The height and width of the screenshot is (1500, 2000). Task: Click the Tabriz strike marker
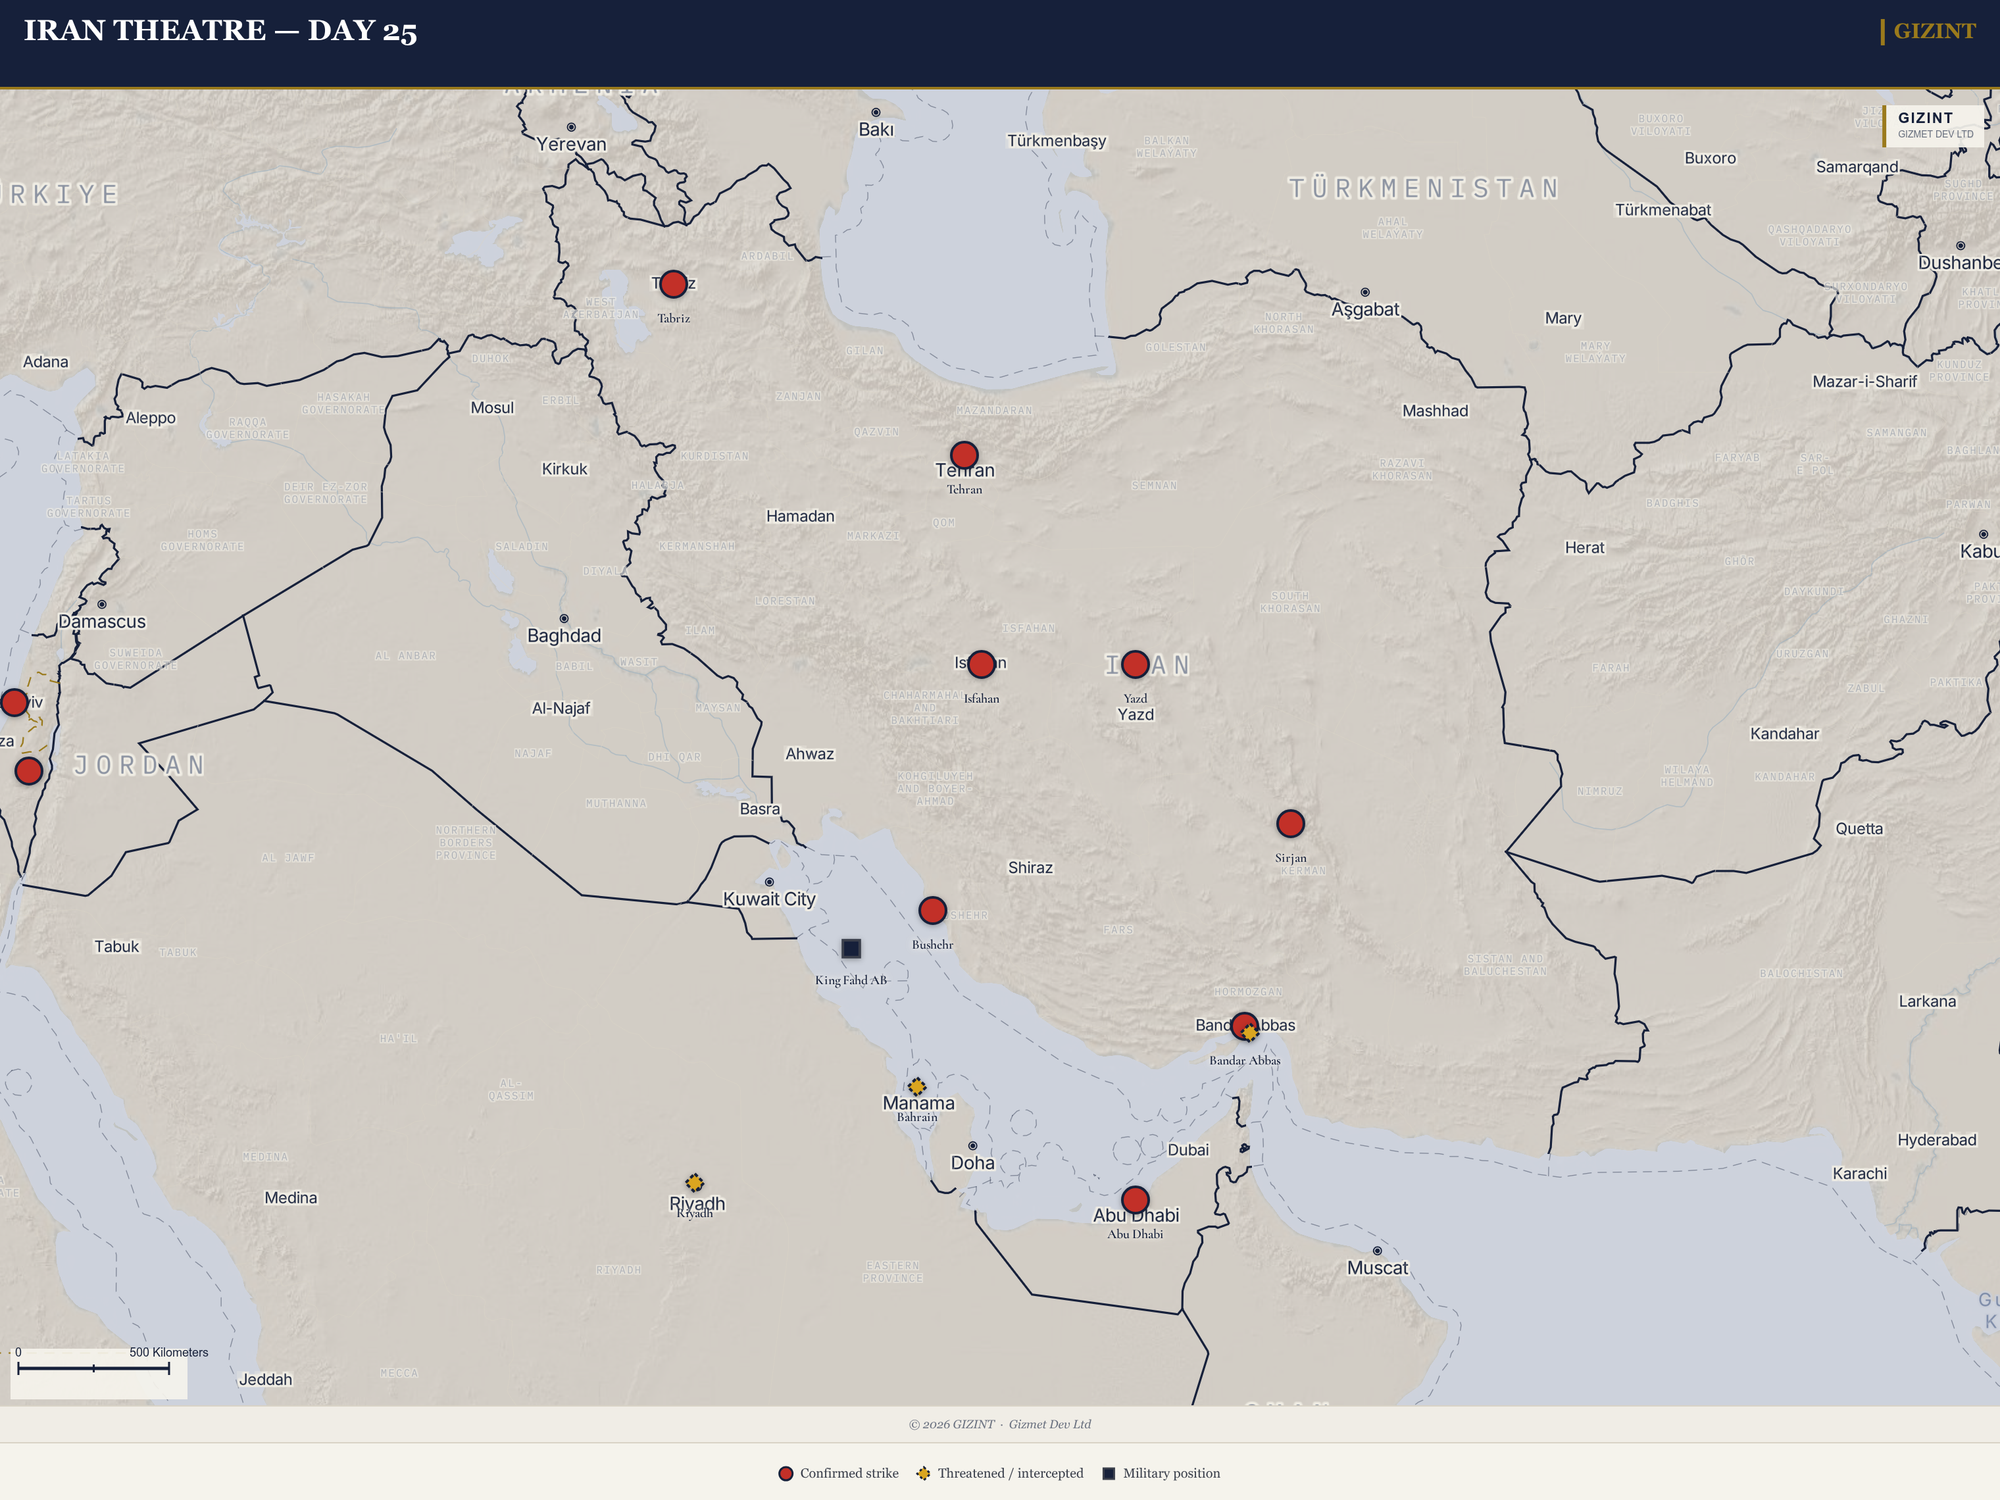(x=671, y=284)
